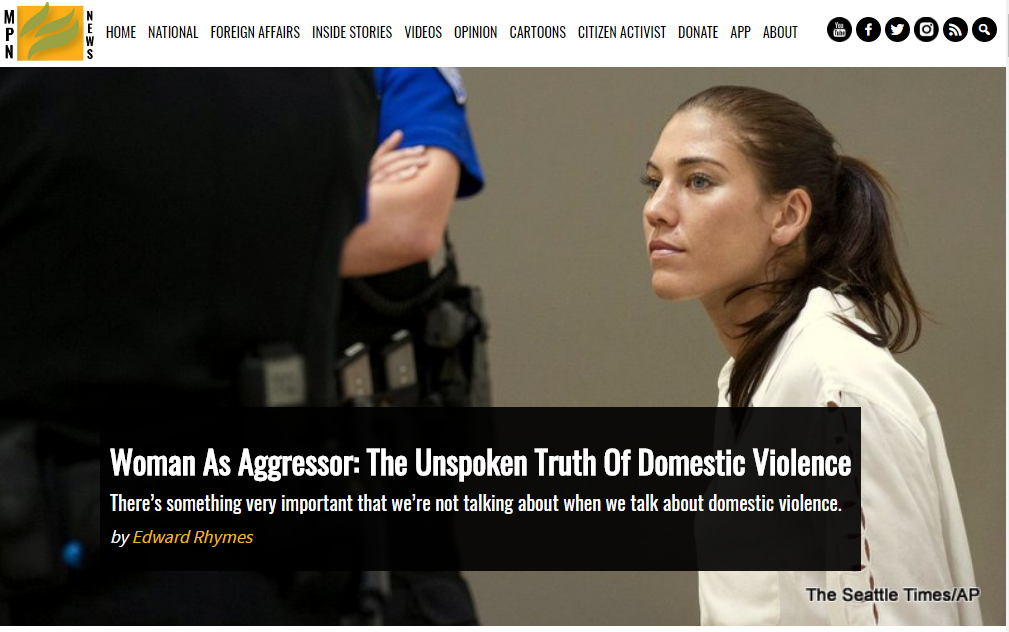Open the Opinion section

point(476,32)
